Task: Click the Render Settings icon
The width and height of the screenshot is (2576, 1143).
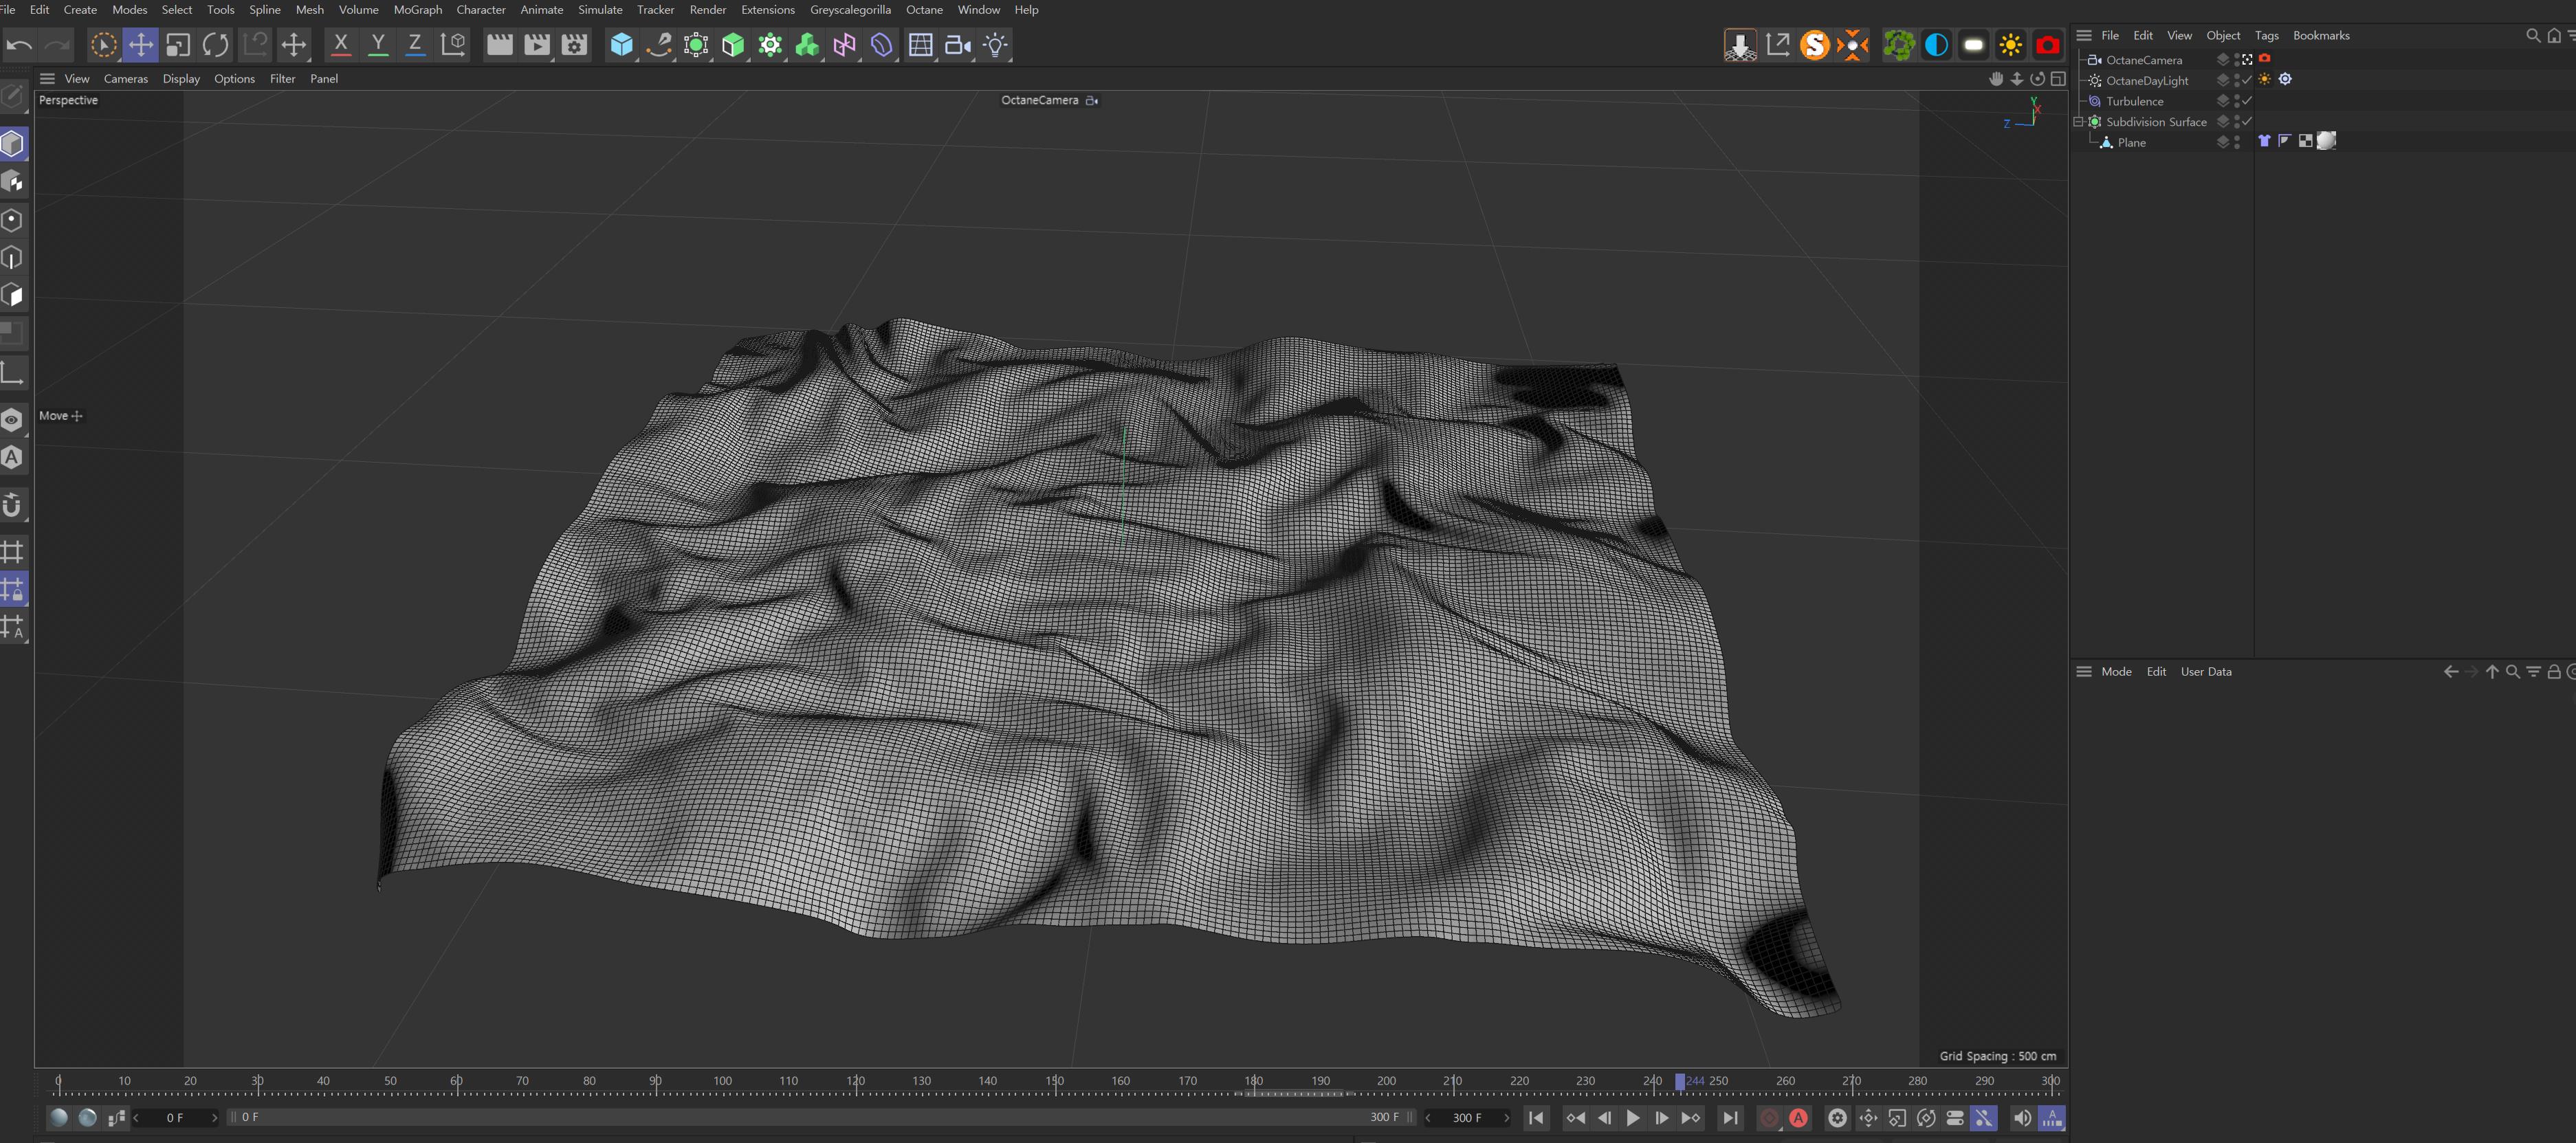Action: pos(575,44)
